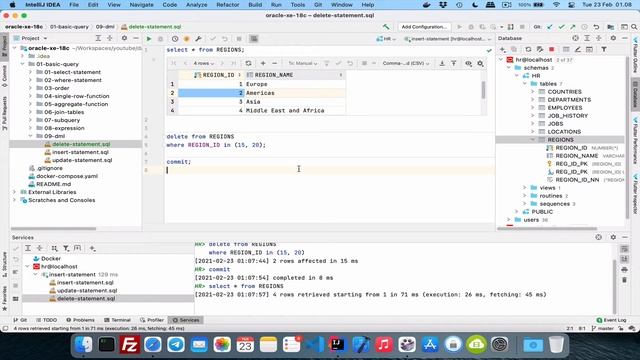This screenshot has width=640, height=360.
Task: Expand the views node in Database tree
Action: point(525,188)
